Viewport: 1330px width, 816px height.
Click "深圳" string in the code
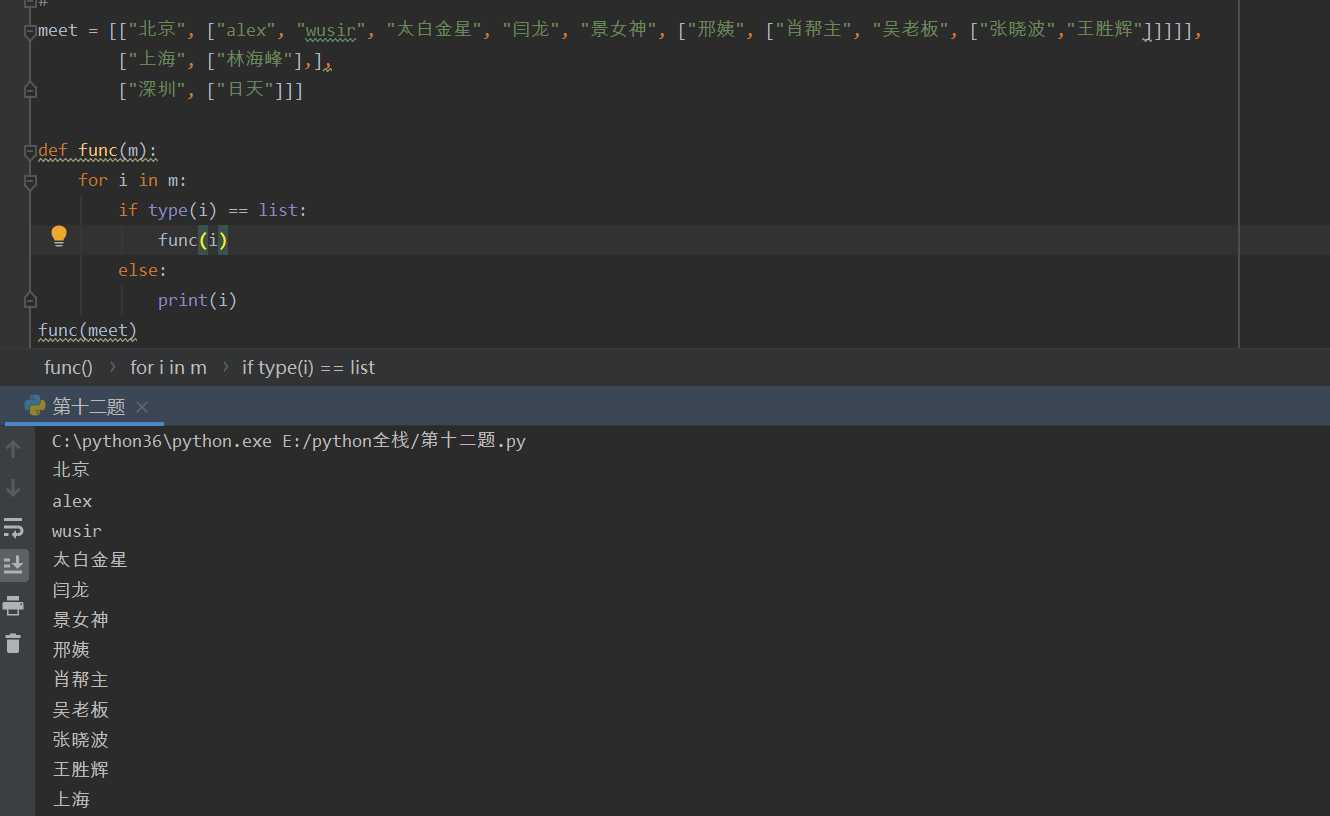click(157, 91)
